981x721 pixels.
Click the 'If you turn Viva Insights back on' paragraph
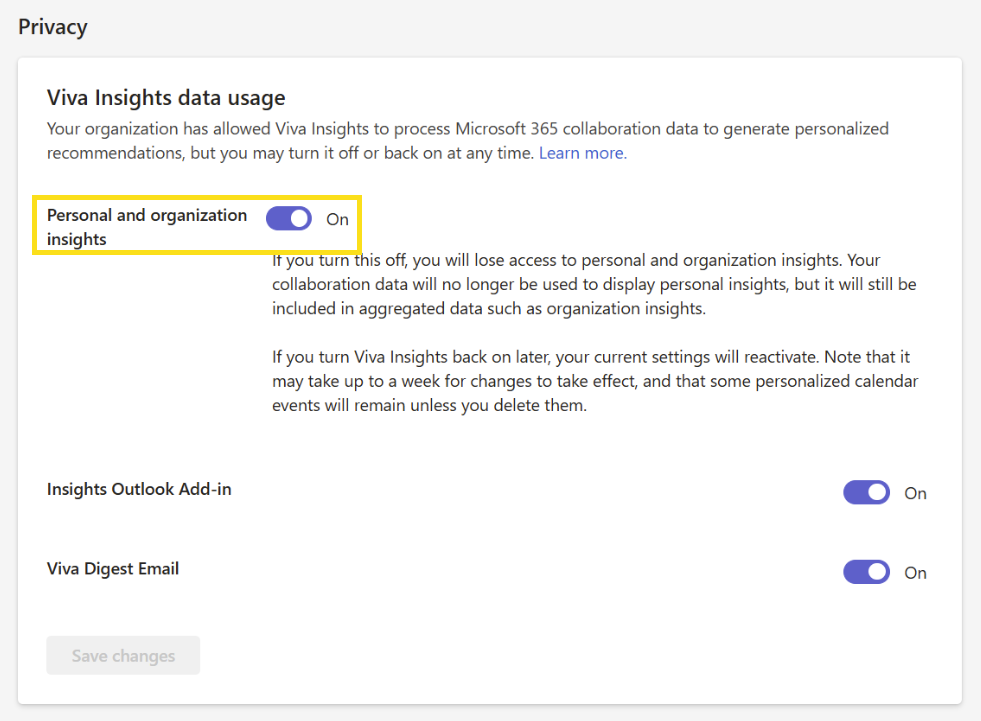coord(595,381)
